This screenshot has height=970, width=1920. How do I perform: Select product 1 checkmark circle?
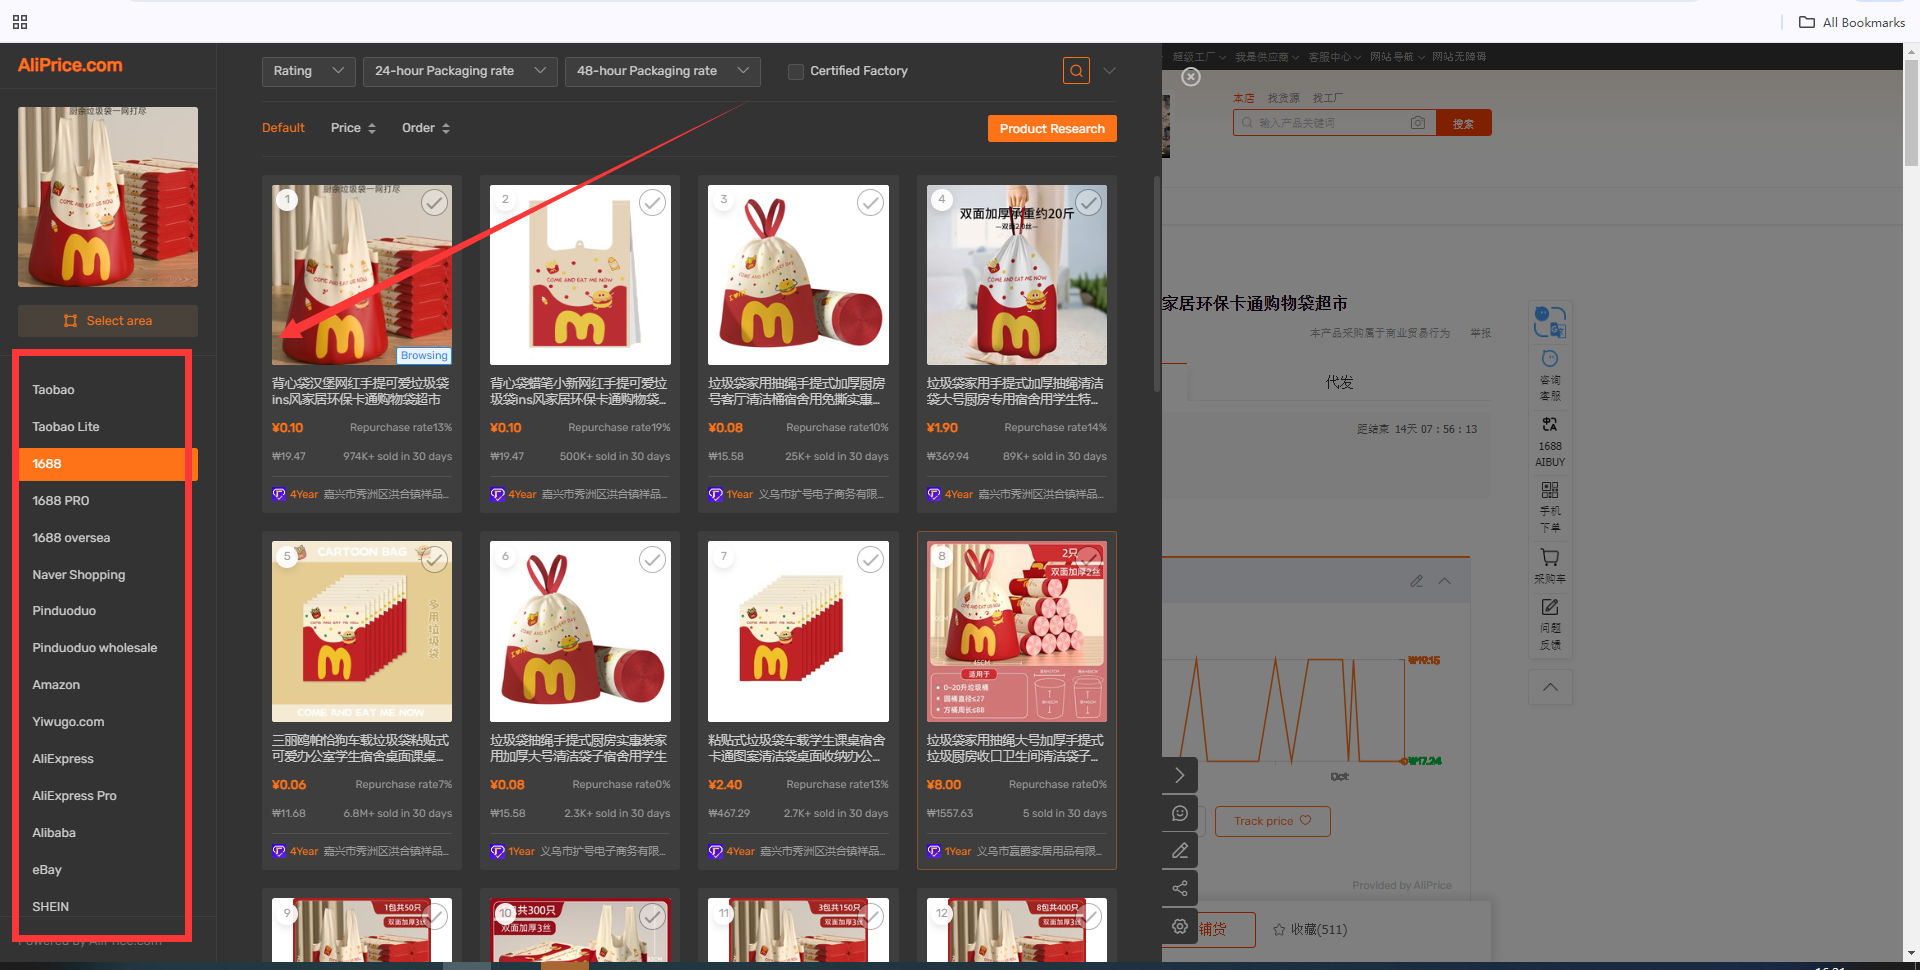tap(434, 203)
